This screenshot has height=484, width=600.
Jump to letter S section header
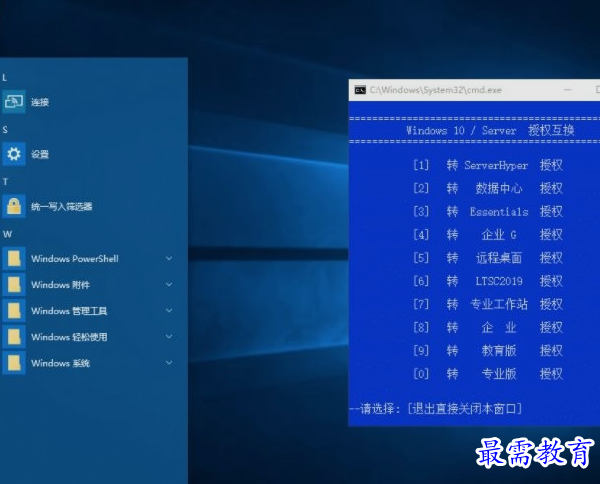pos(5,130)
